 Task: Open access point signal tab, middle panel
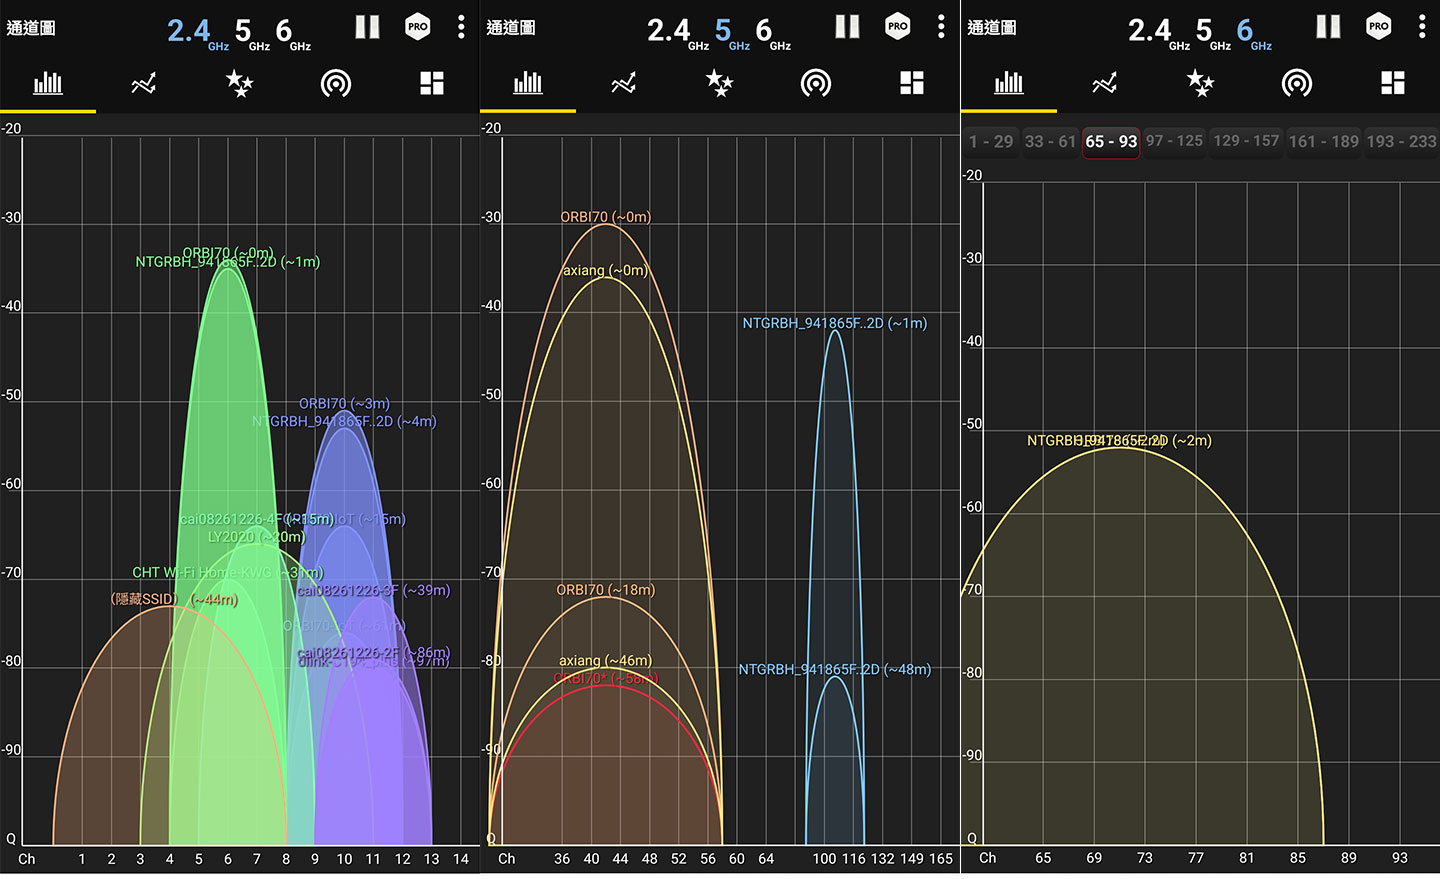(x=816, y=83)
